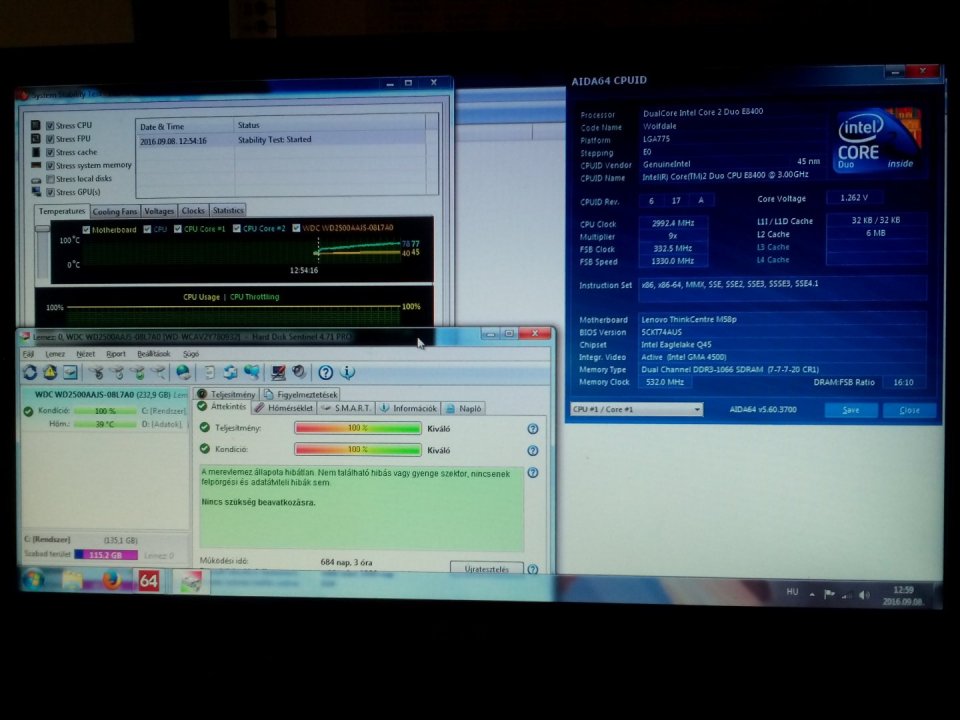This screenshot has width=960, height=720.
Task: Enable the Stress local disks checkbox
Action: 50,179
